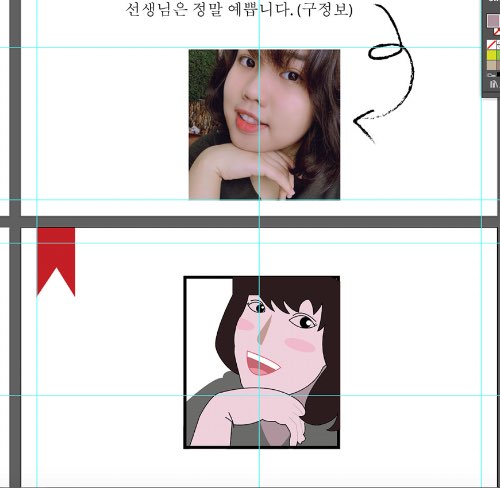Select the Korean text line '선생님은 정말 예쁩니다'
The width and height of the screenshot is (500, 488).
208,10
